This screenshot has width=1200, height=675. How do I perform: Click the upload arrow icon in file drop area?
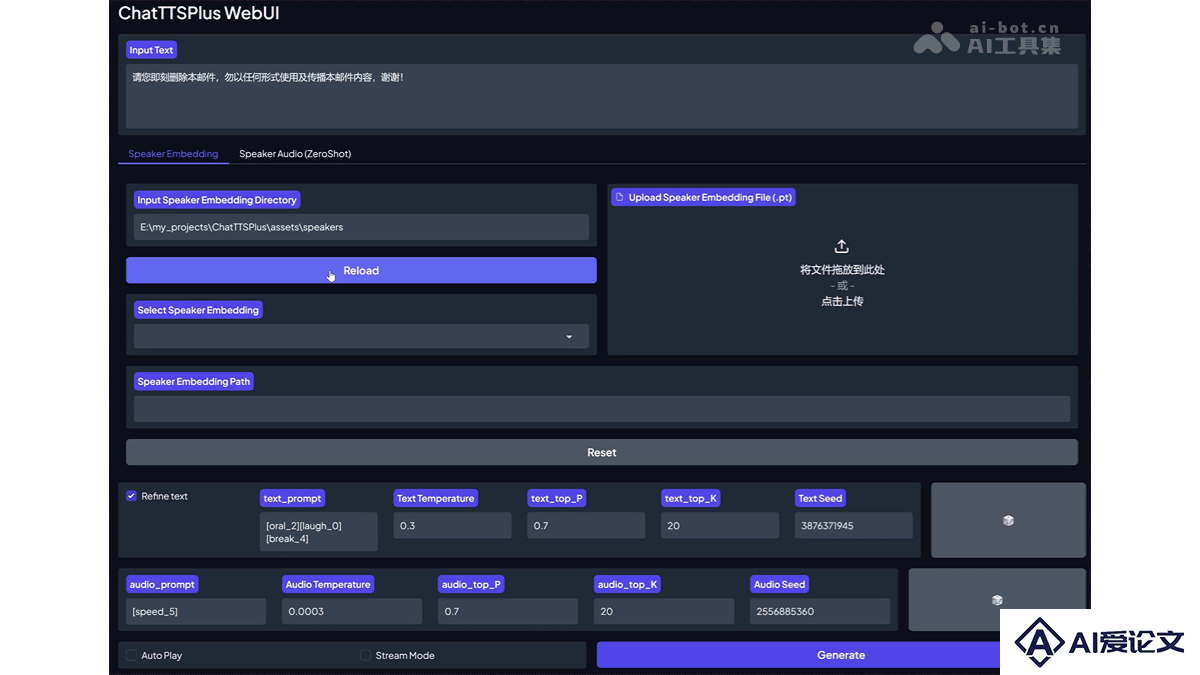[842, 246]
